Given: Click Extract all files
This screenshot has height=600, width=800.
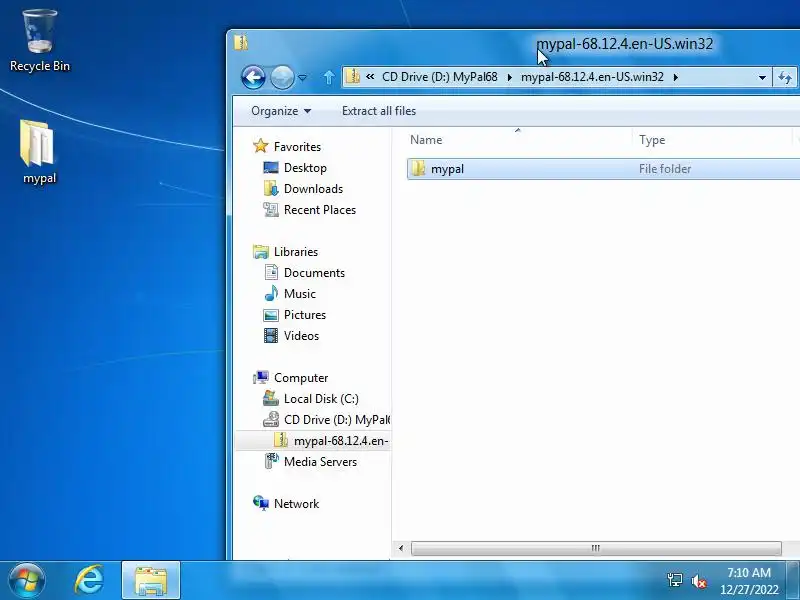Looking at the screenshot, I should 379,111.
